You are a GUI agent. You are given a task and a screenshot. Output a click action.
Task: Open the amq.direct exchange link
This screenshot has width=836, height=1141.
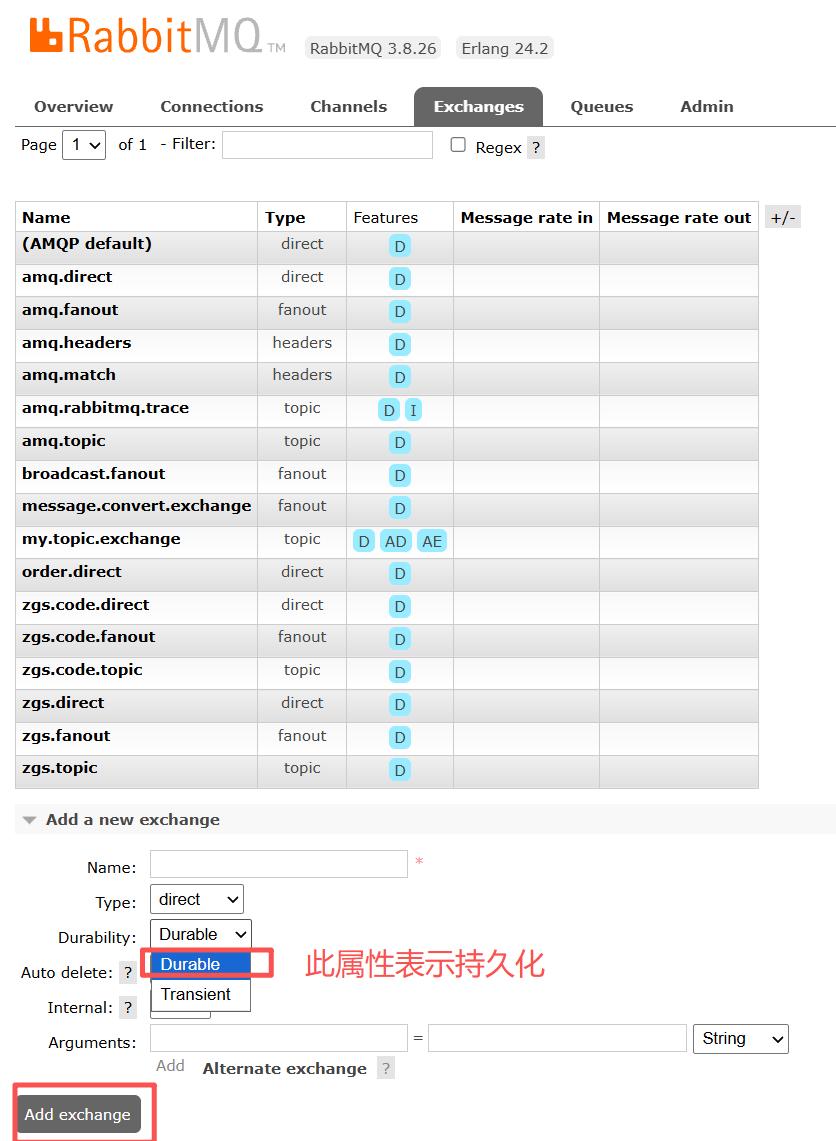(67, 277)
